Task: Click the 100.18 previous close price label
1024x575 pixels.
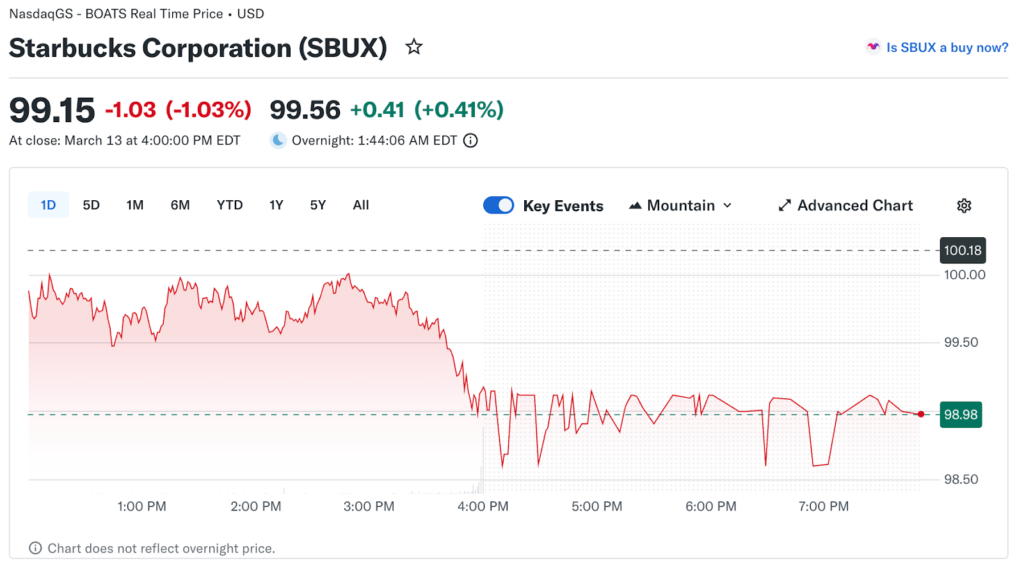Action: pos(963,250)
